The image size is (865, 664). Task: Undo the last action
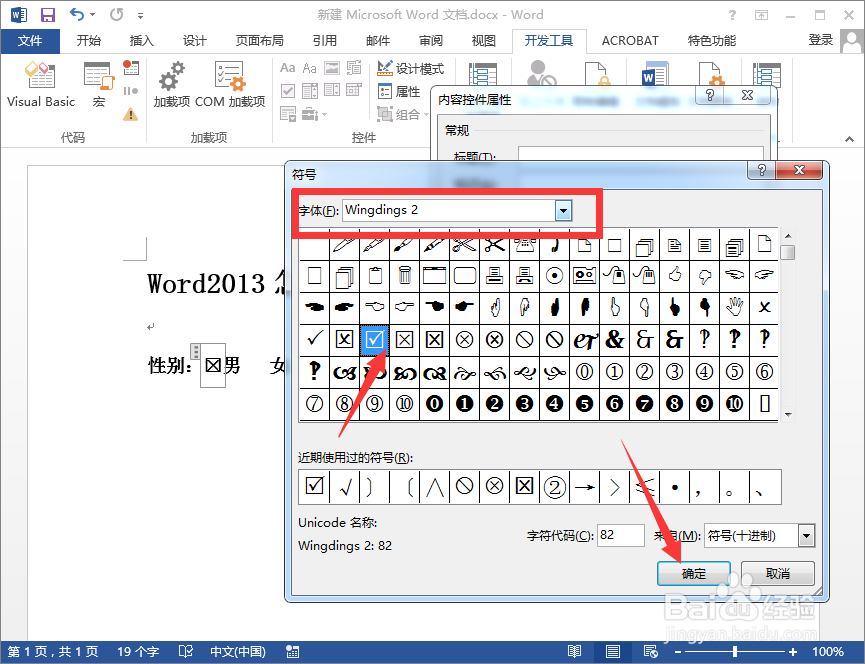77,14
